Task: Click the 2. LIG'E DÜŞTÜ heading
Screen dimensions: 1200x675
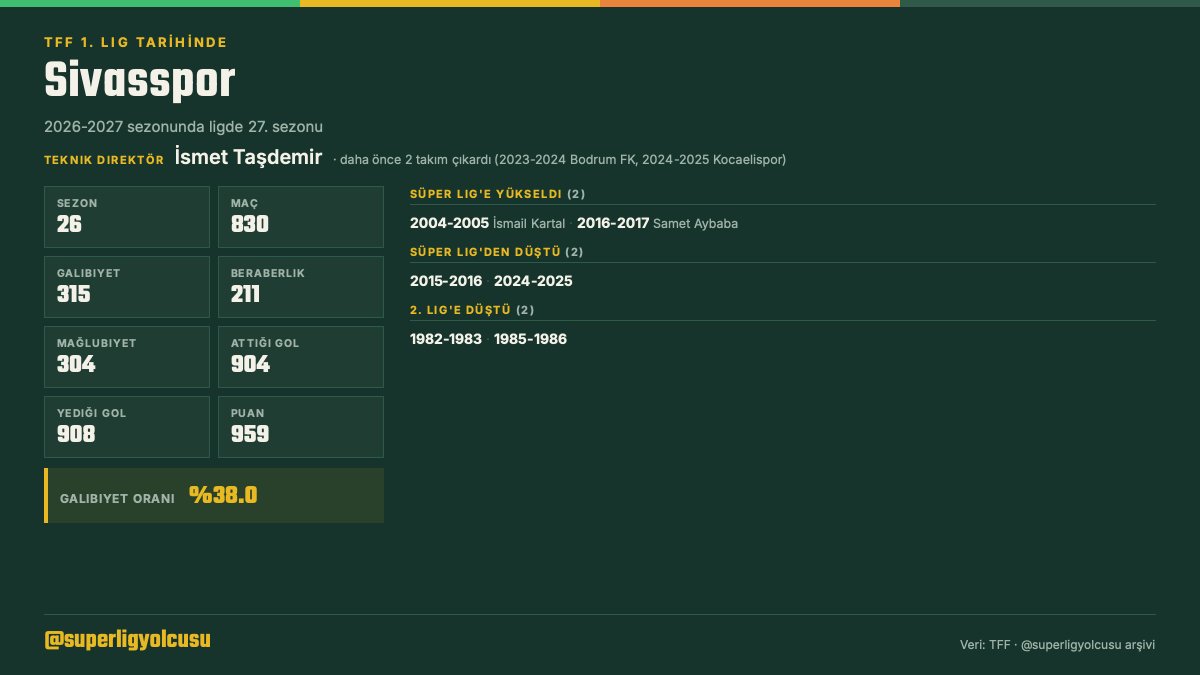Action: tap(461, 310)
